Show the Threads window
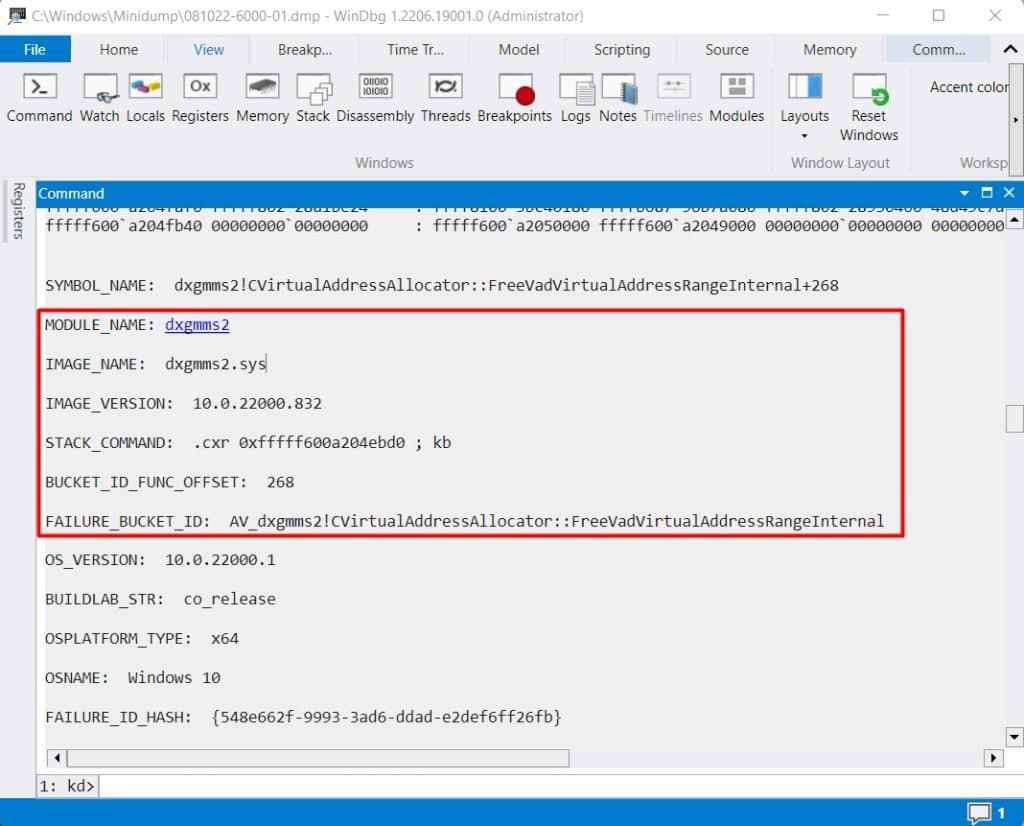 point(445,97)
